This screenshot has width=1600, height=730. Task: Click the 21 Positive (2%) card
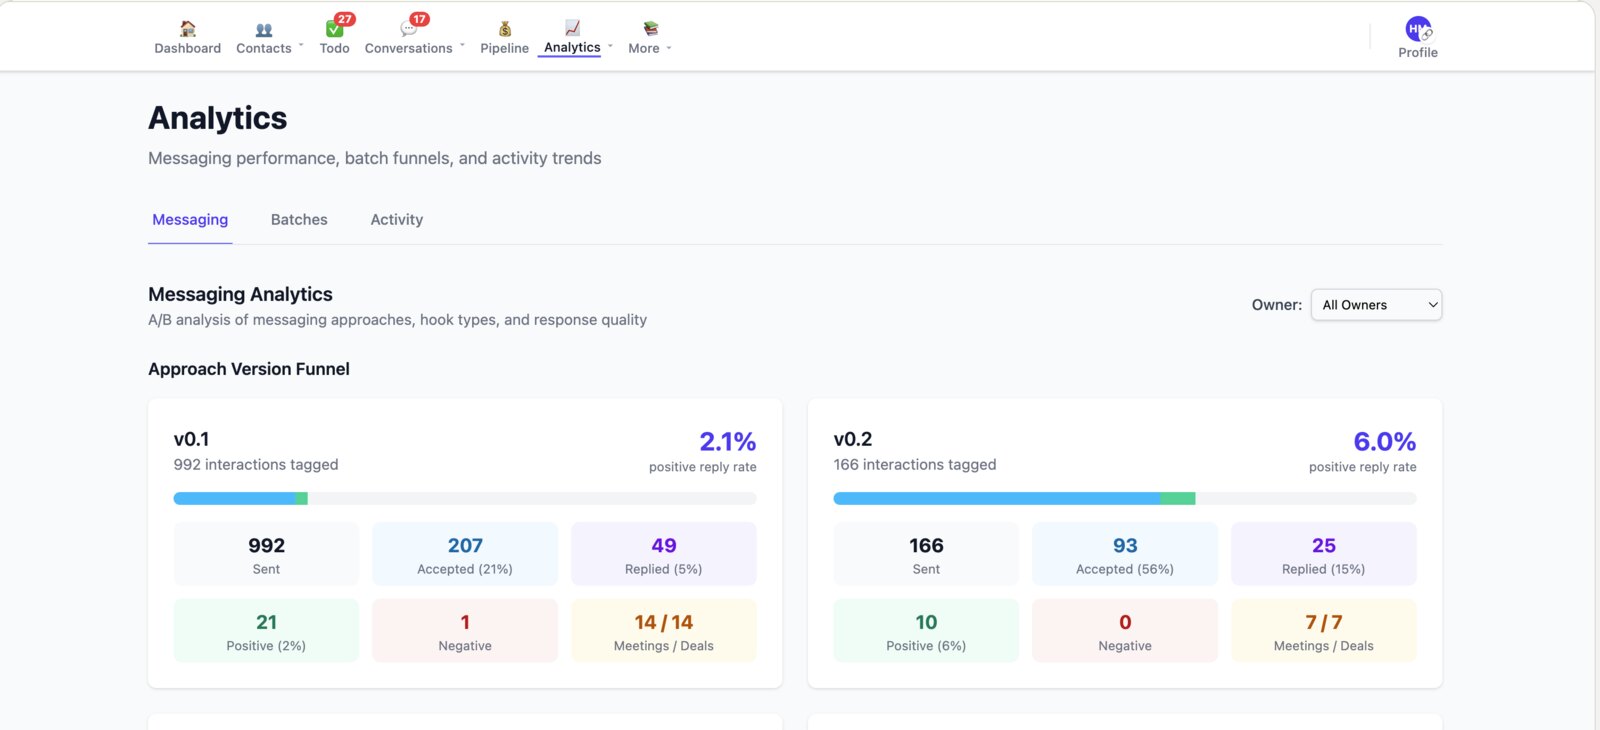click(266, 631)
